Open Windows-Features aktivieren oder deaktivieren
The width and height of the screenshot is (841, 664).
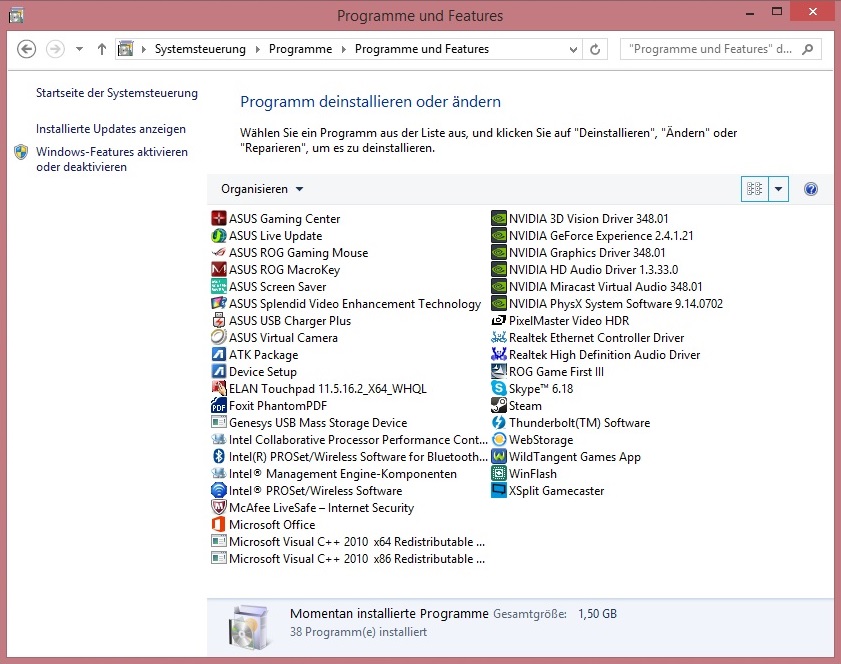(x=112, y=159)
